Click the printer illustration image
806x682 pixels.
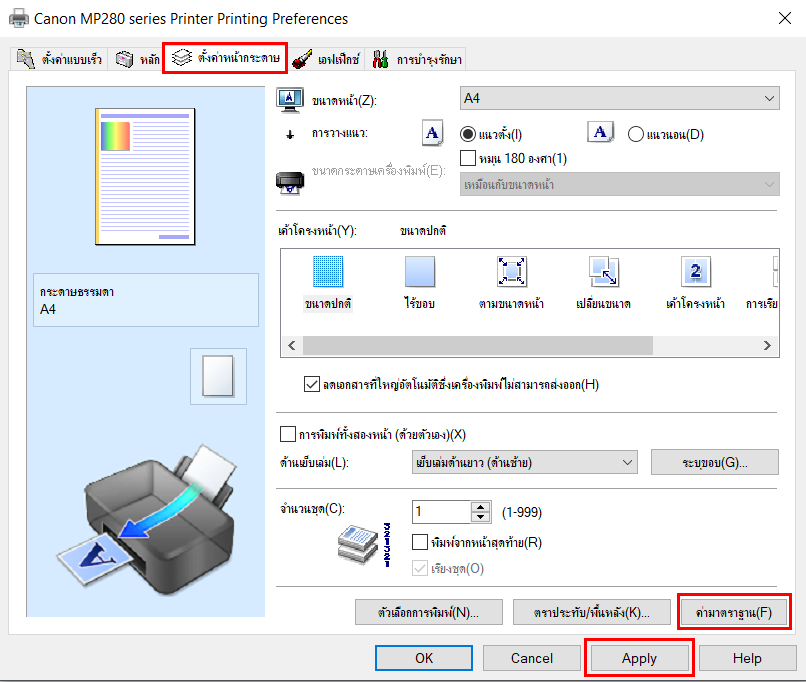click(x=146, y=519)
